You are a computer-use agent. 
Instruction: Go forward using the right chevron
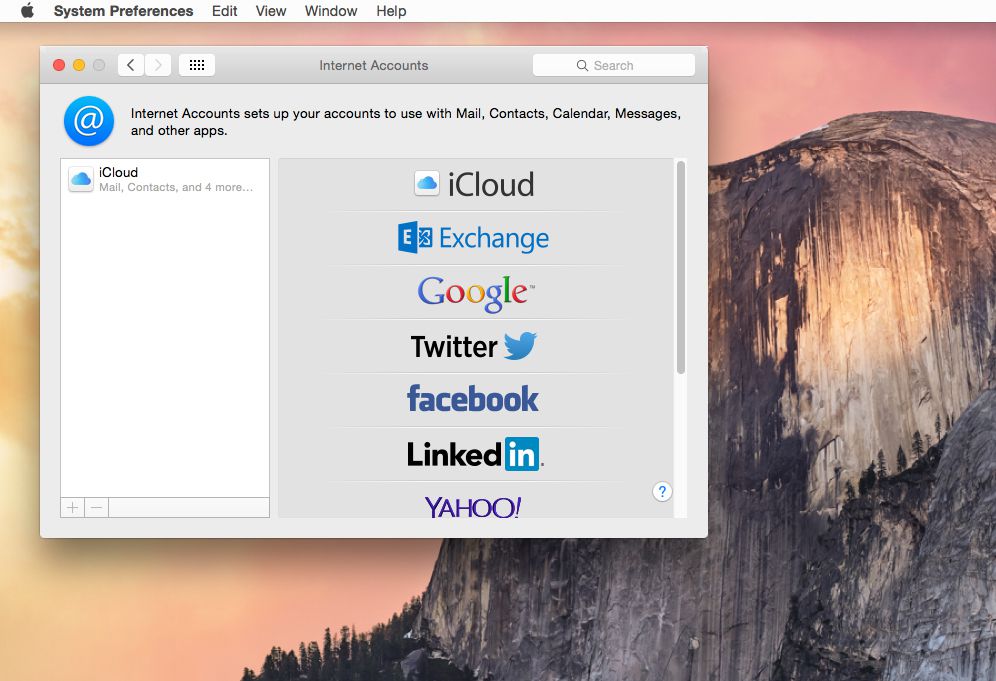tap(158, 65)
